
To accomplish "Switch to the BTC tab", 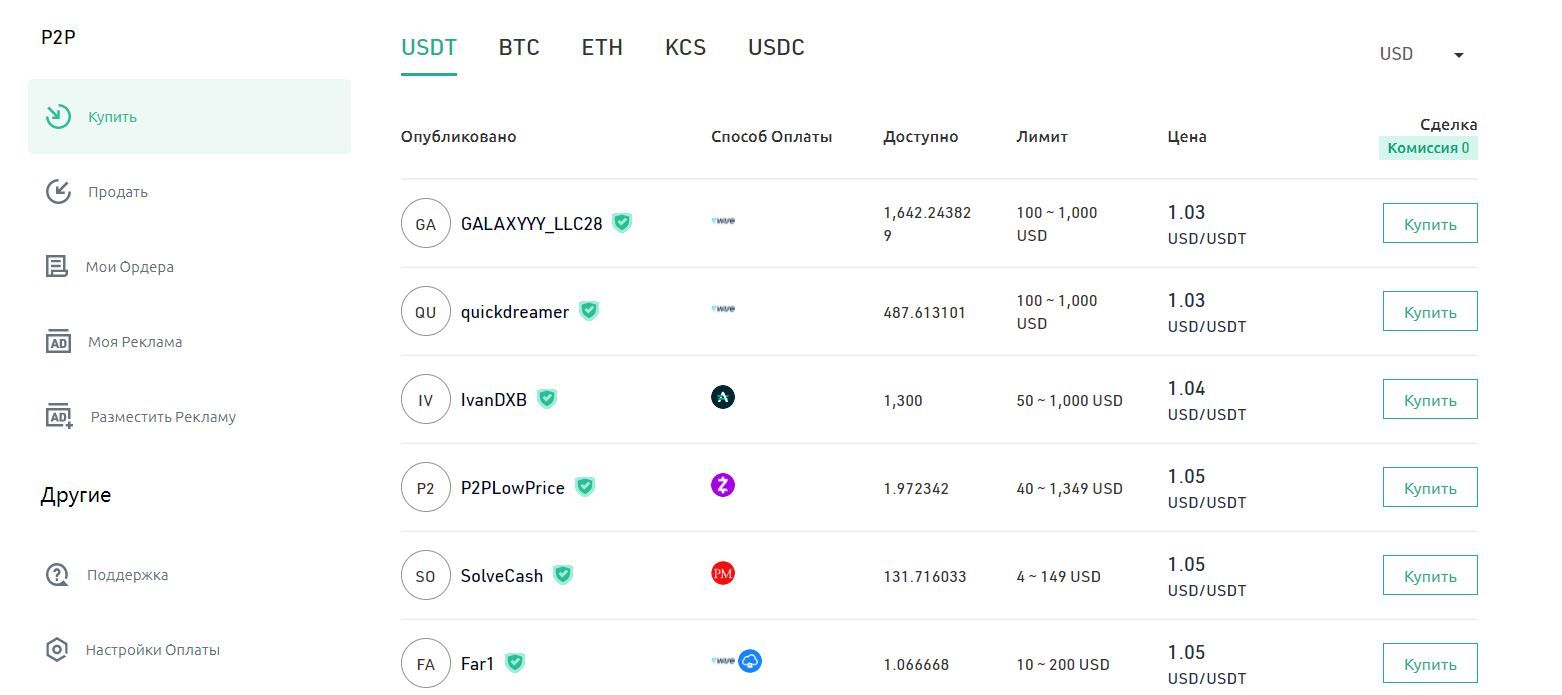I will click(x=519, y=48).
